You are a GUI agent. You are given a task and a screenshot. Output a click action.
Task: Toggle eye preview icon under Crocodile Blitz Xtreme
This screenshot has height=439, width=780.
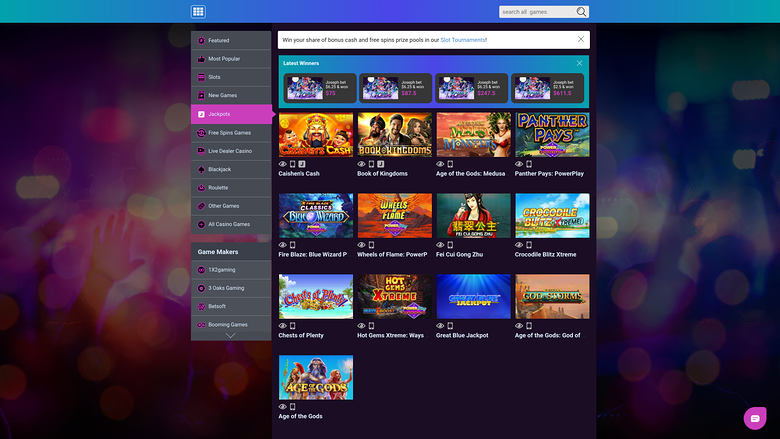pyautogui.click(x=519, y=245)
